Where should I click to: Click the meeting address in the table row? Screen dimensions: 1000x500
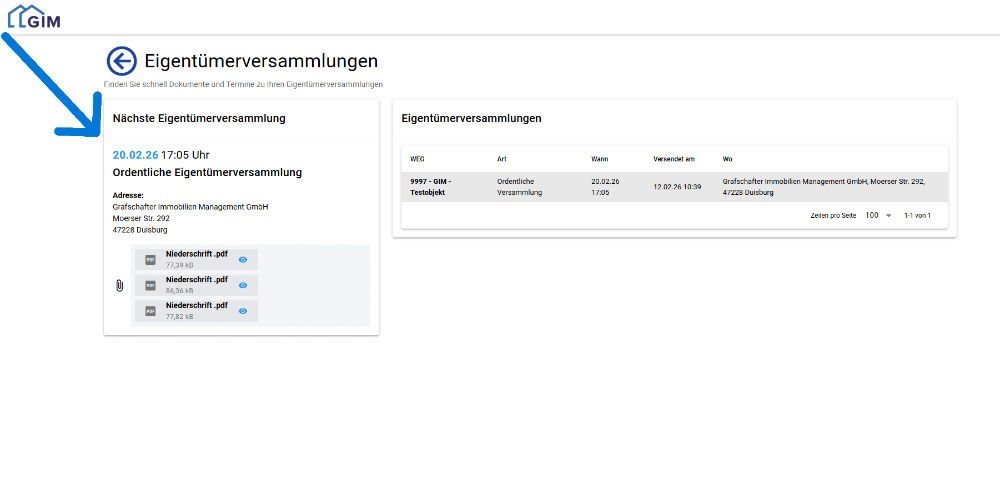[823, 187]
